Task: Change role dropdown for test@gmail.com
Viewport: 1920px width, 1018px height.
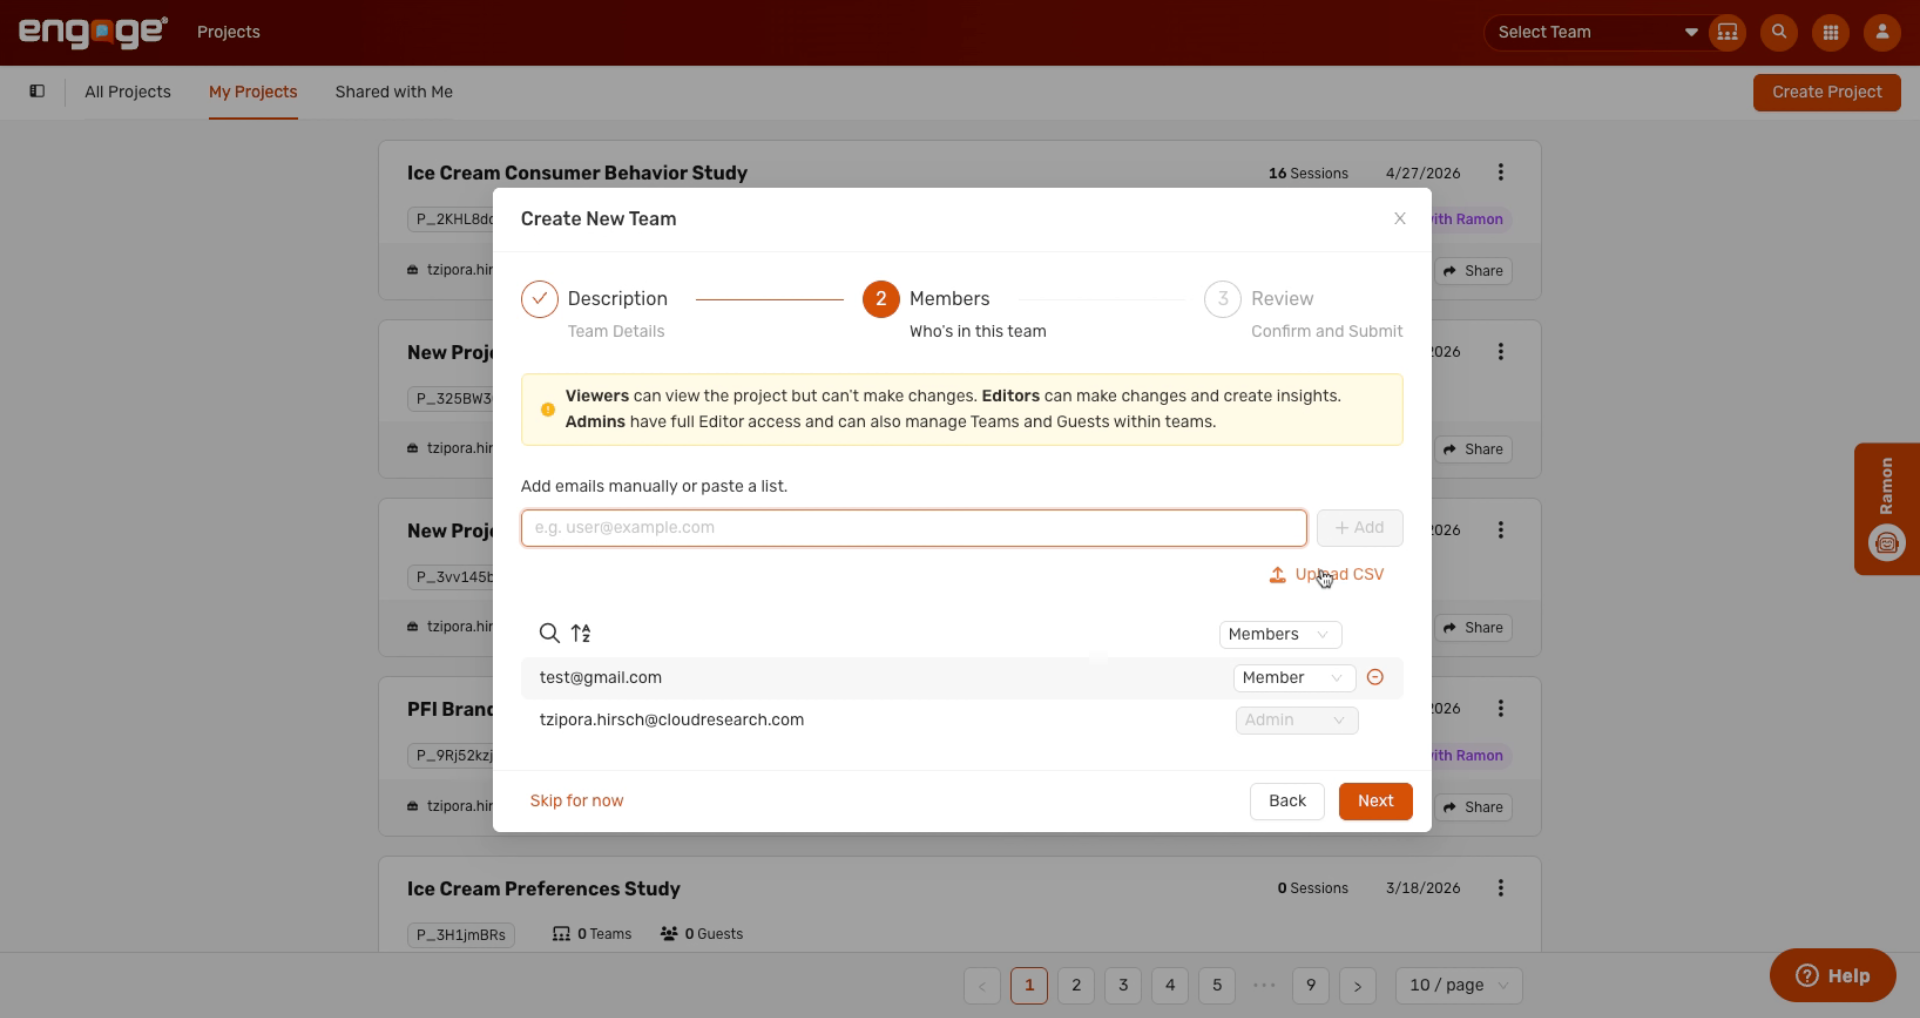Action: [x=1293, y=677]
